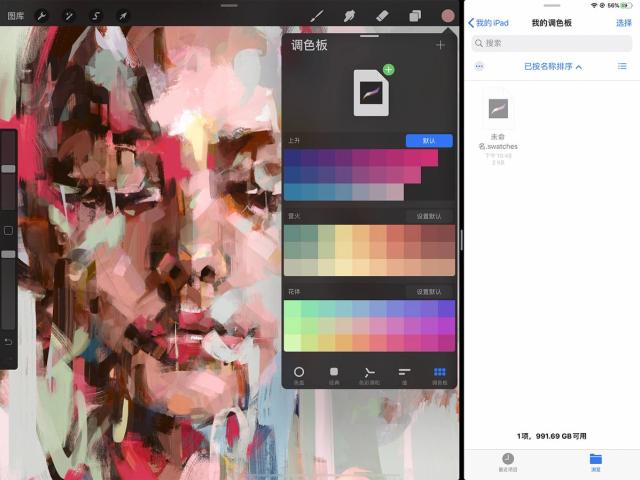Pick the dark blue first swatch in 上升 palette
This screenshot has height=480, width=640.
pyautogui.click(x=292, y=158)
